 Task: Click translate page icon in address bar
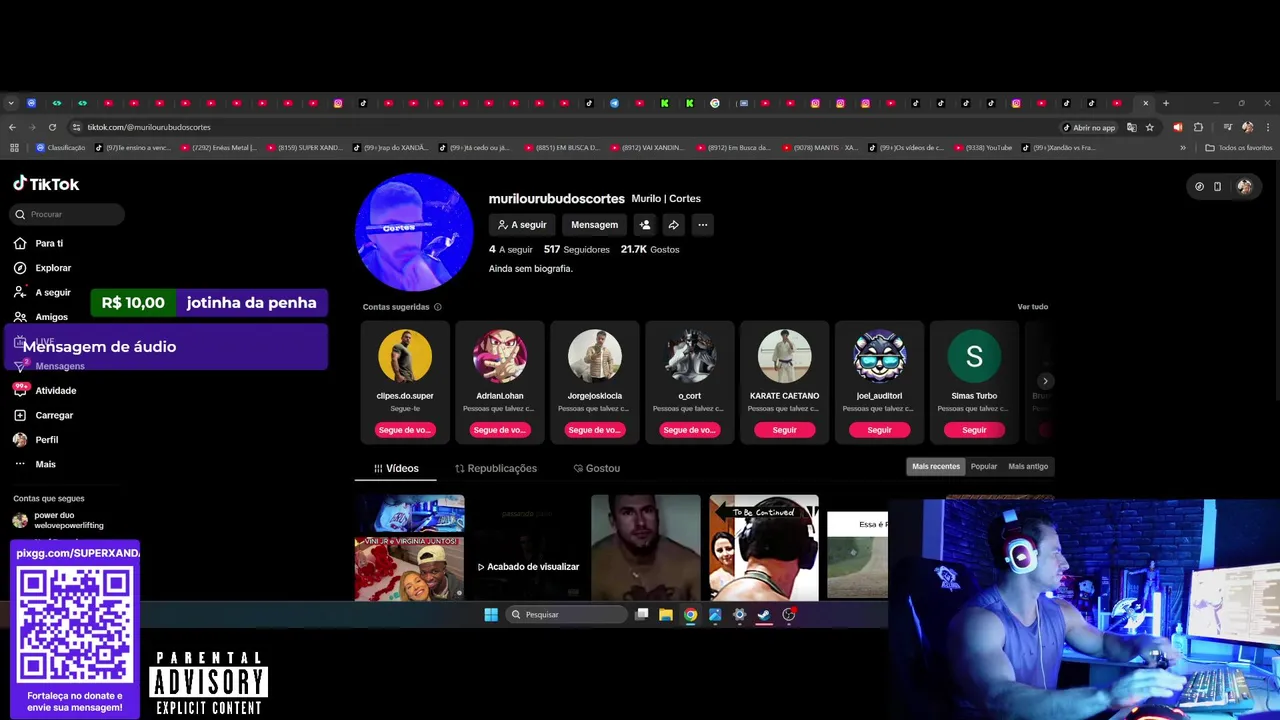click(x=1131, y=127)
